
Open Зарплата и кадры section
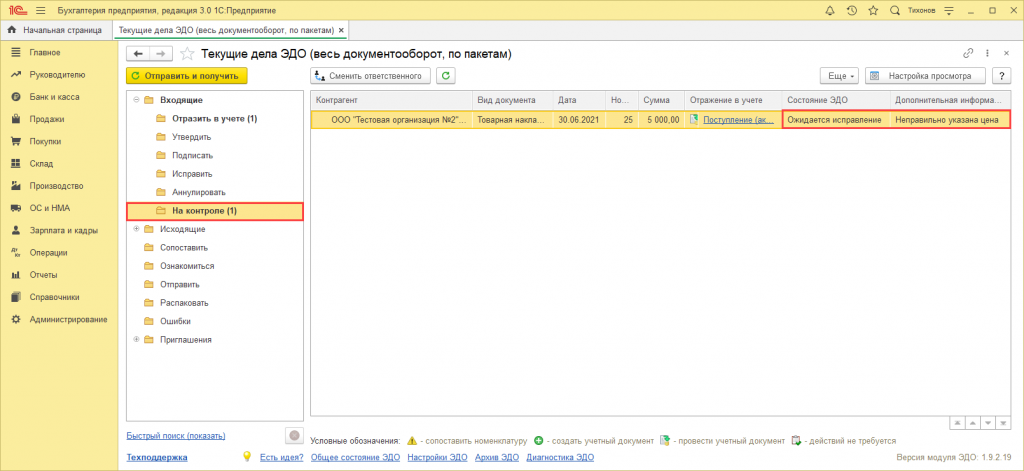pos(64,230)
